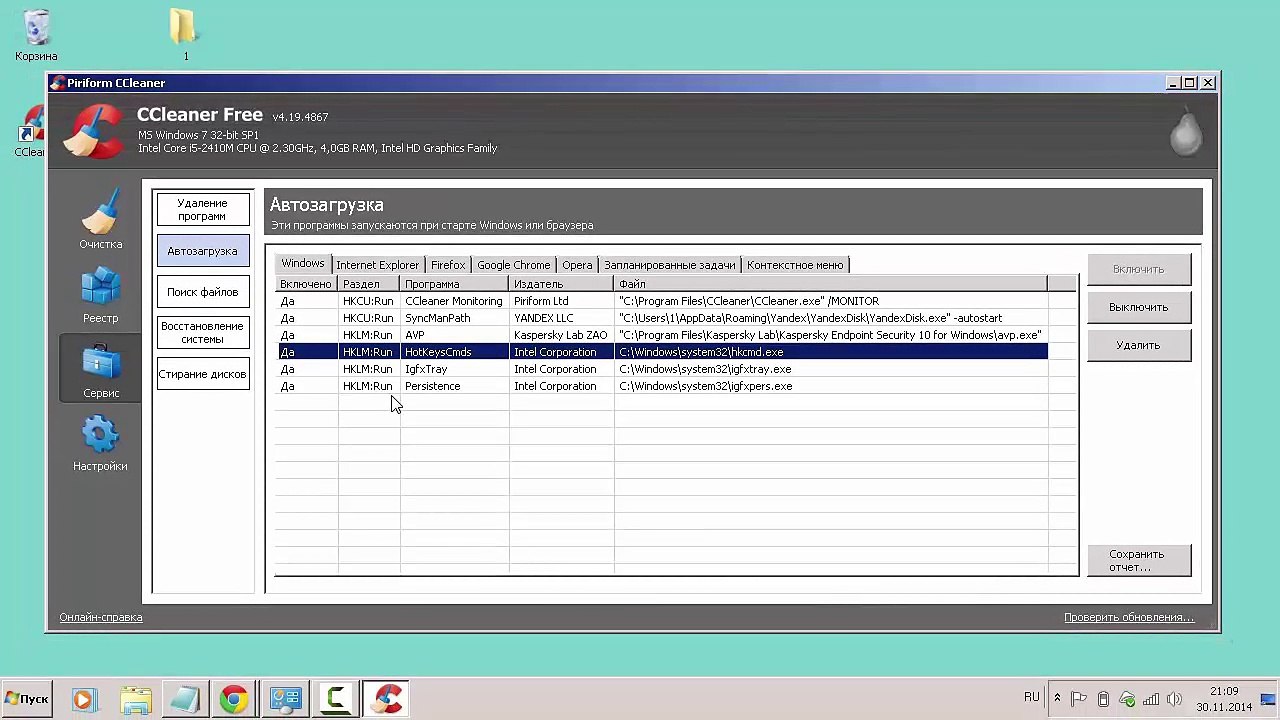Image resolution: width=1280 pixels, height=720 pixels.
Task: Select the CCleaner Monitoring row
Action: pos(662,301)
